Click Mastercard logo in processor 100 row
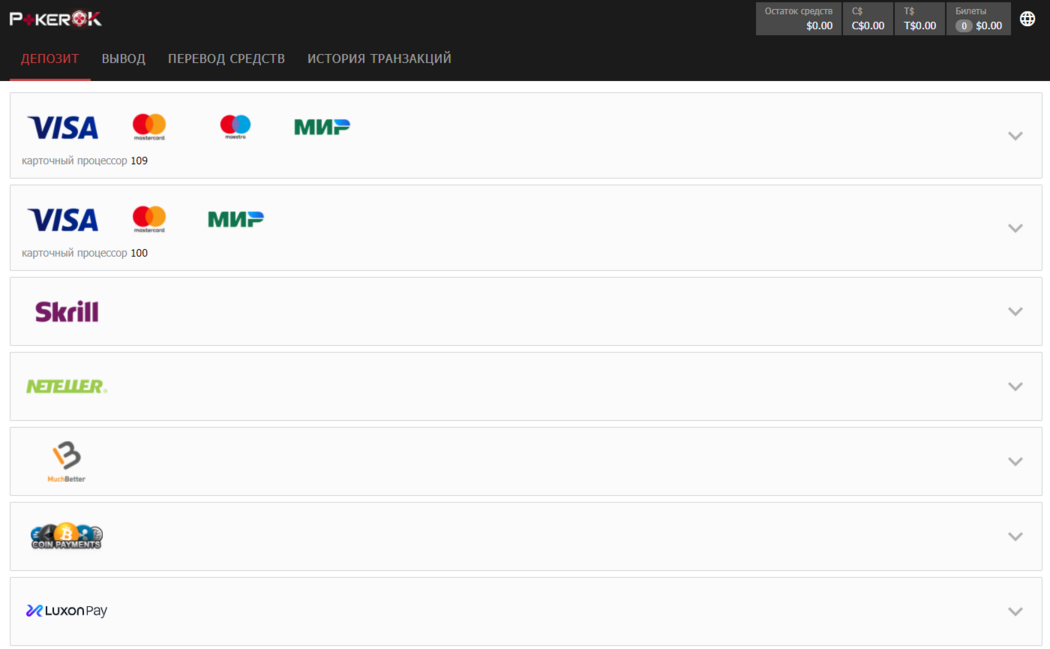 click(149, 219)
